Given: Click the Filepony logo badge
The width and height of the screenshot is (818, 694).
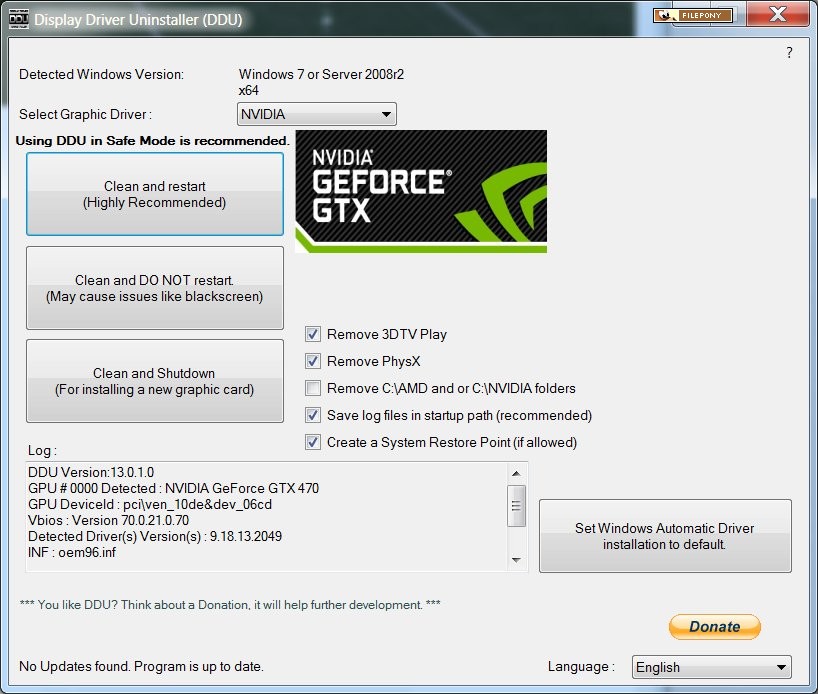Looking at the screenshot, I should 693,15.
